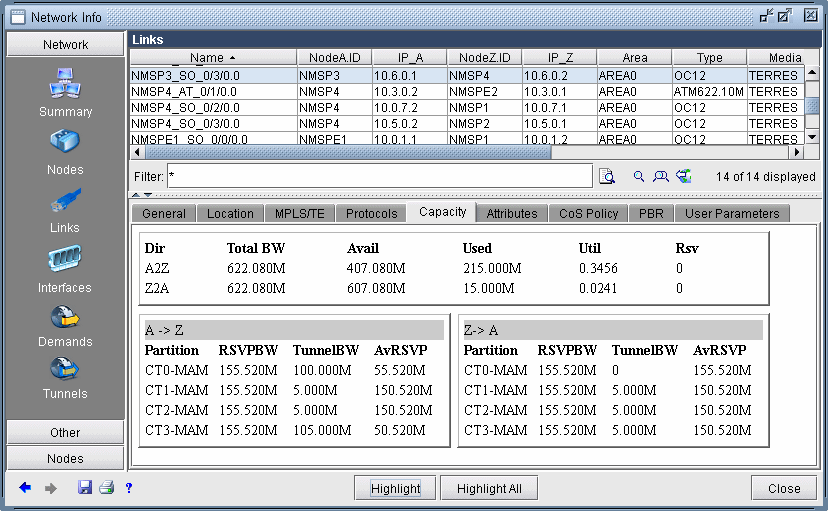Switch to the MPLS/TE tab
The width and height of the screenshot is (828, 511).
point(298,213)
